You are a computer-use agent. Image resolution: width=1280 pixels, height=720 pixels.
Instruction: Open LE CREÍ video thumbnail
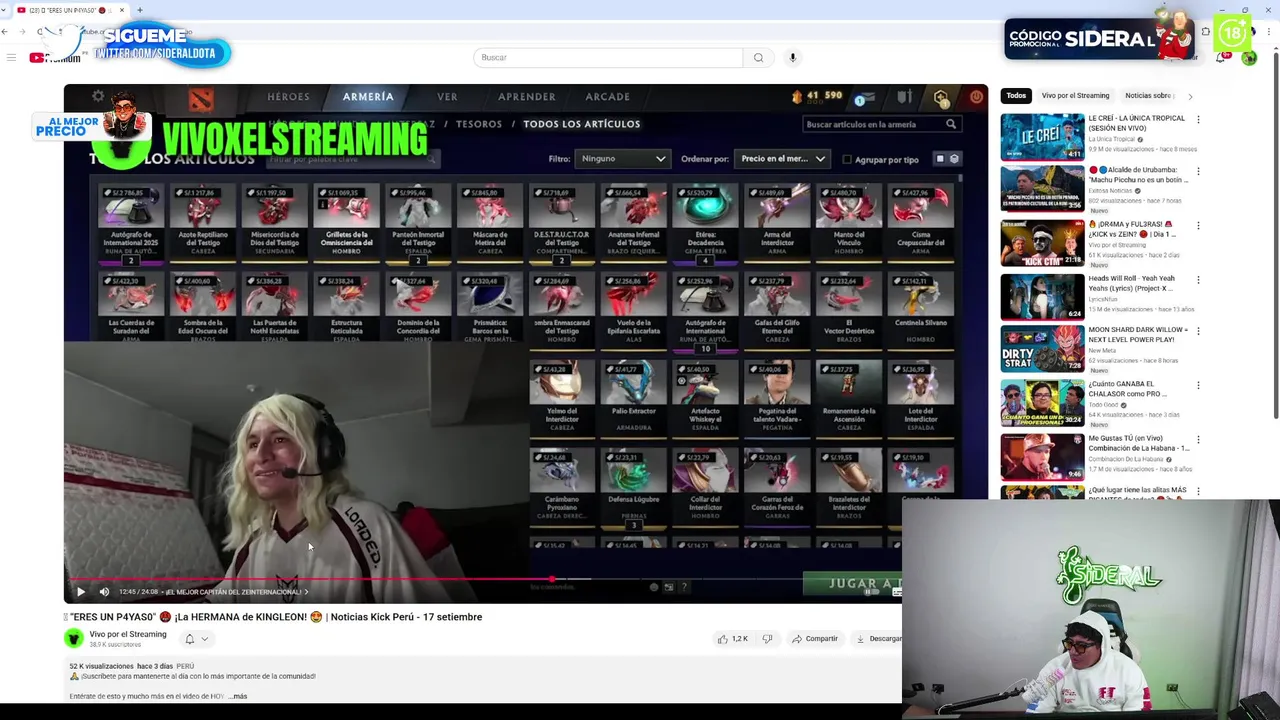coord(1042,136)
